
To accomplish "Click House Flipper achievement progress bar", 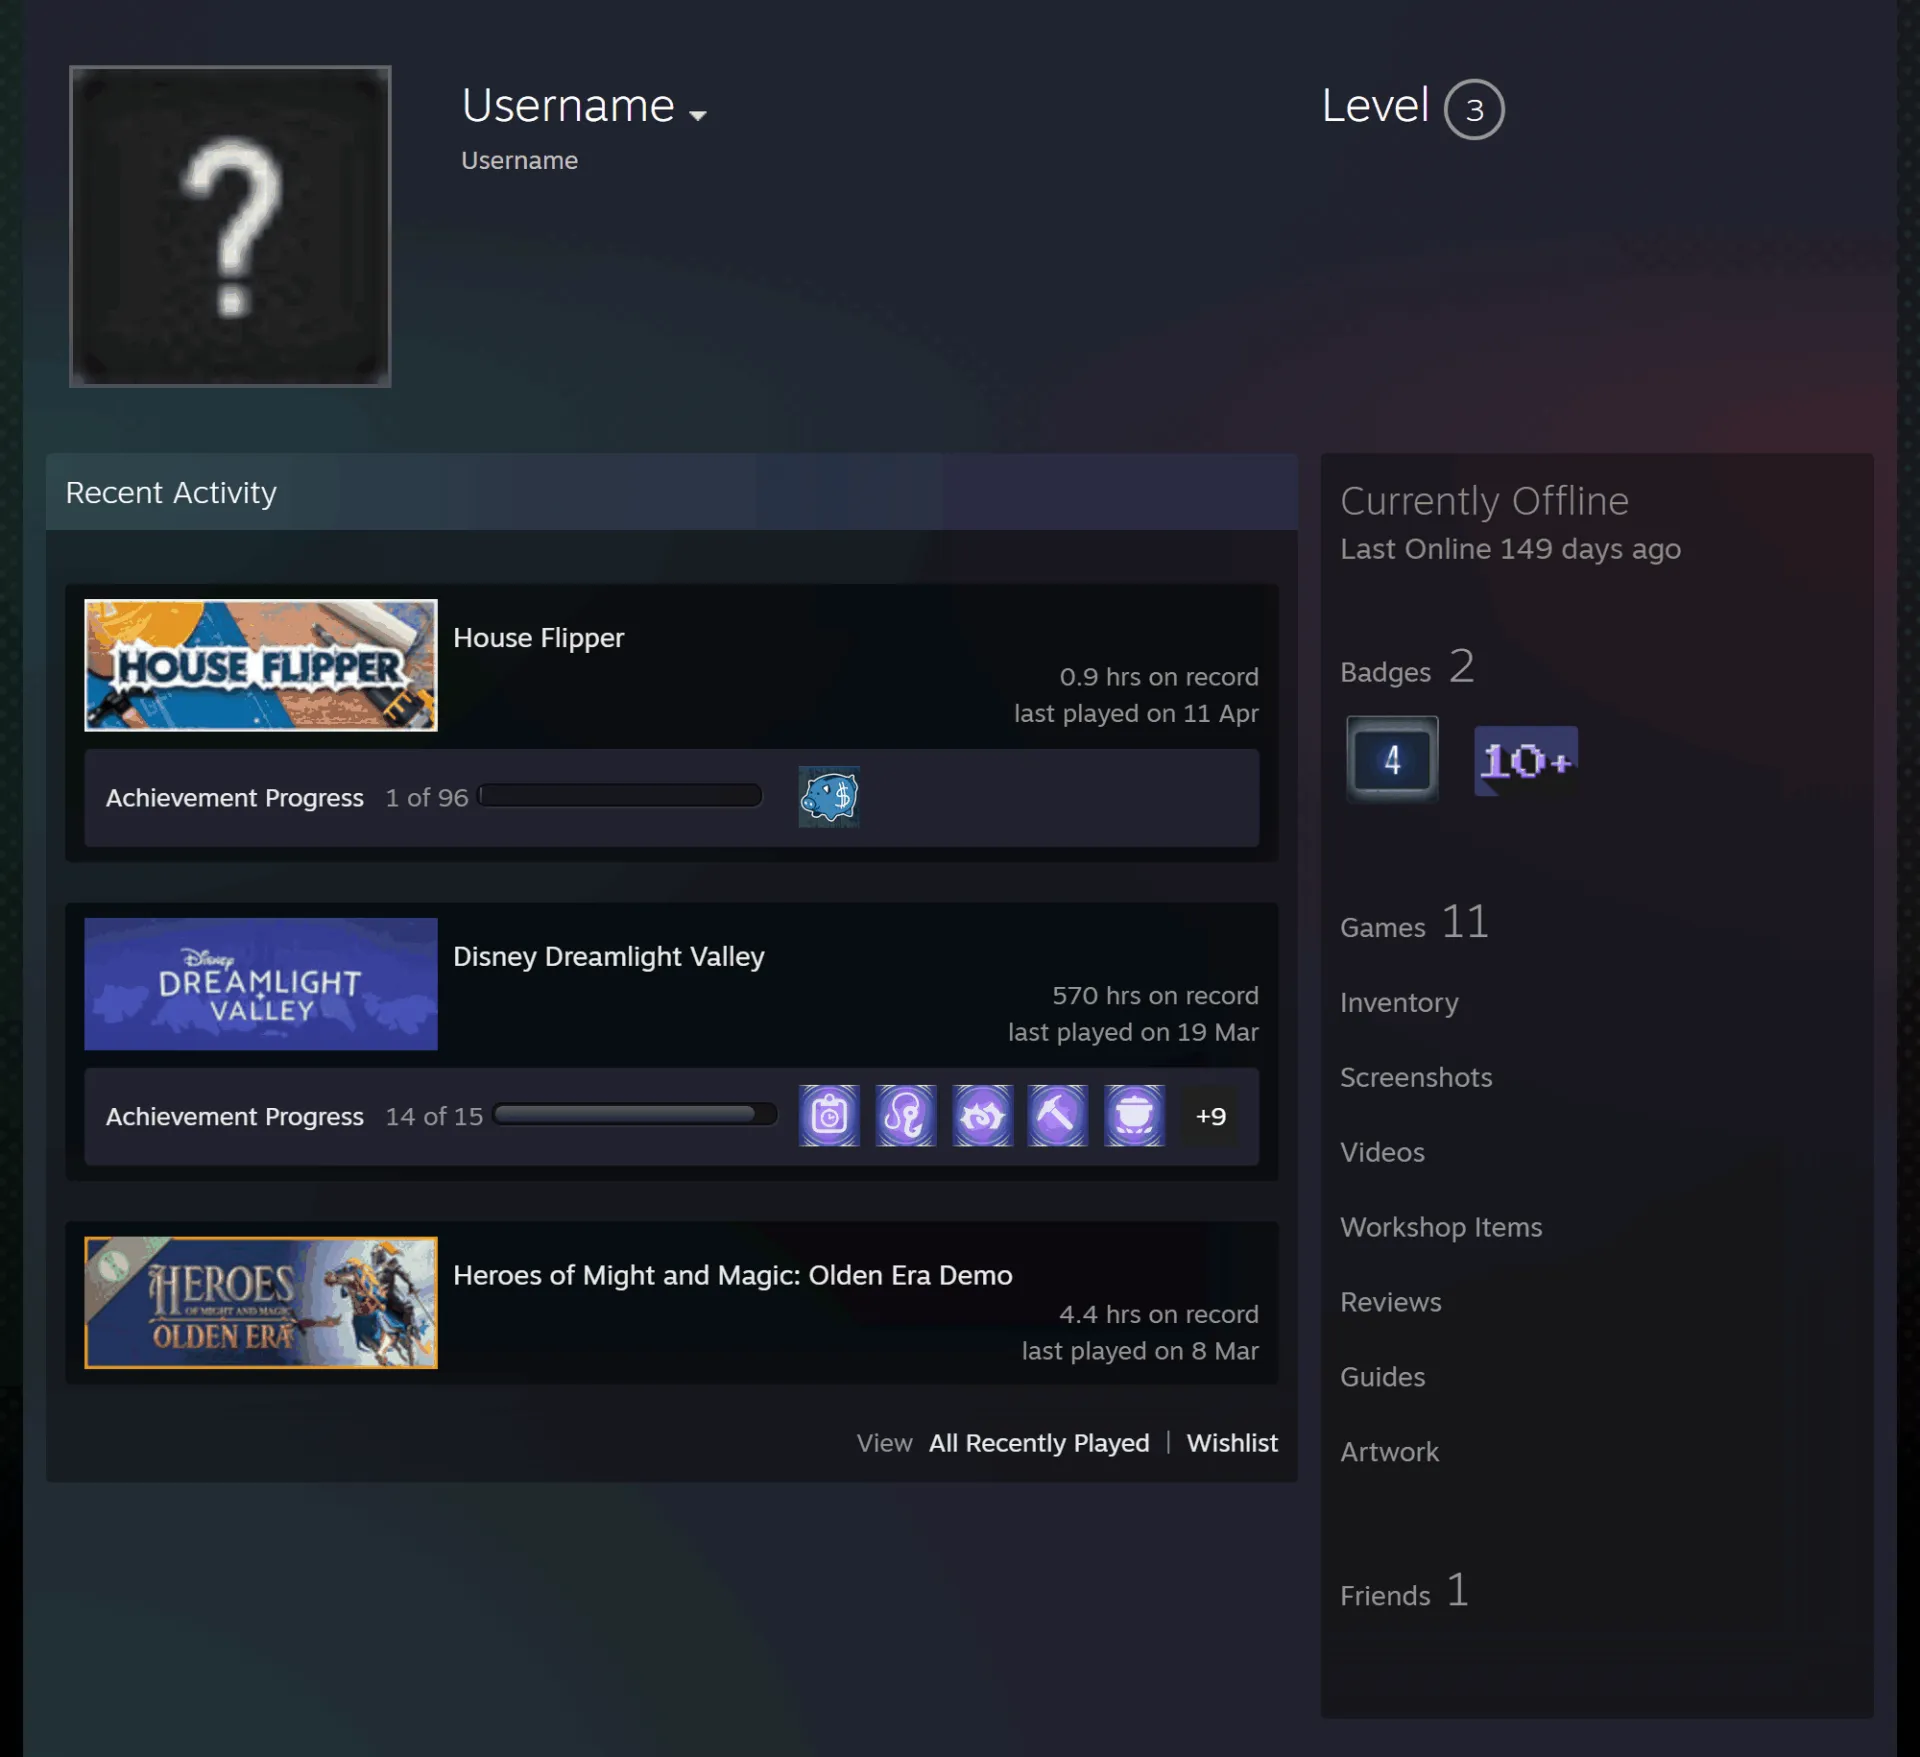I will [621, 796].
